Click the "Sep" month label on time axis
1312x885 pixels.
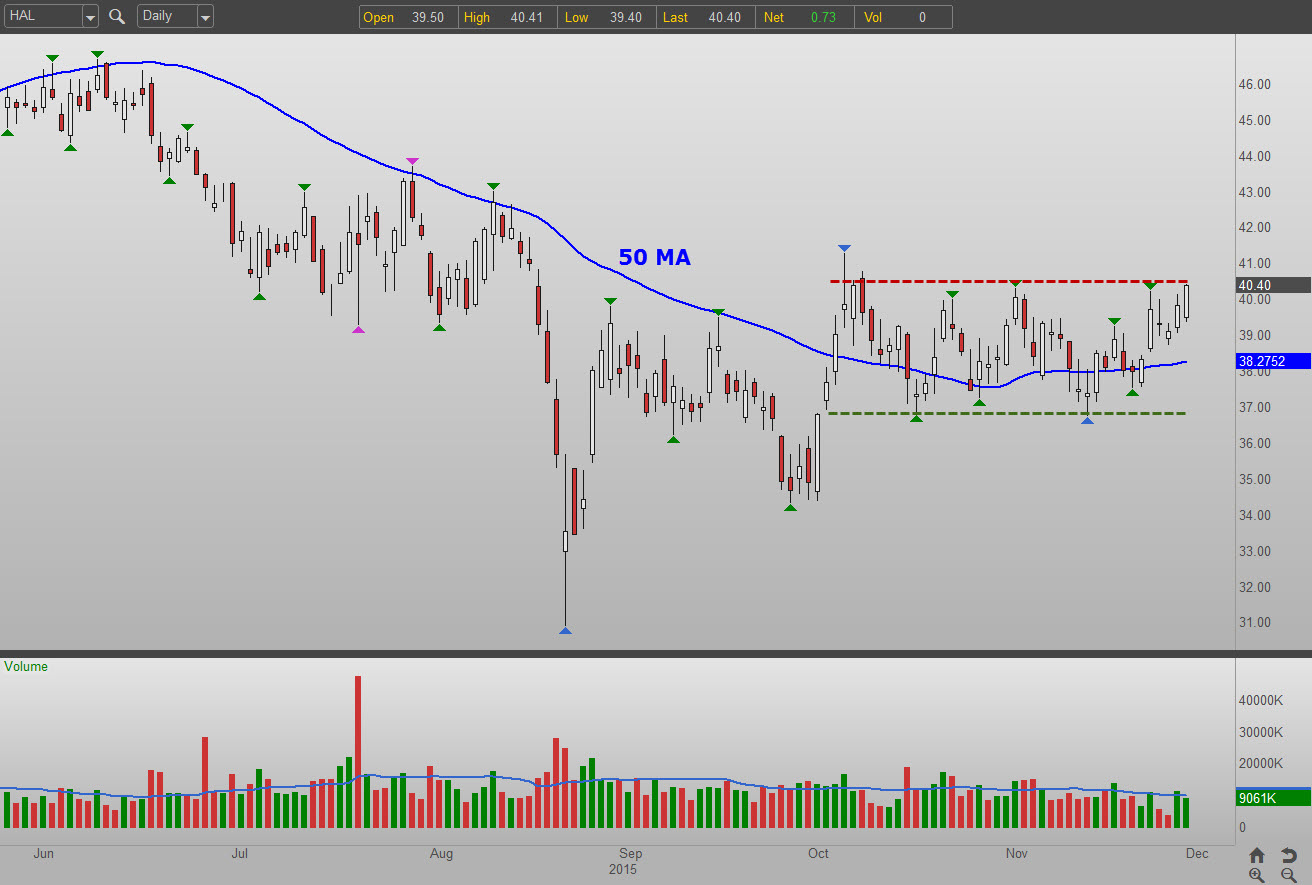click(630, 854)
